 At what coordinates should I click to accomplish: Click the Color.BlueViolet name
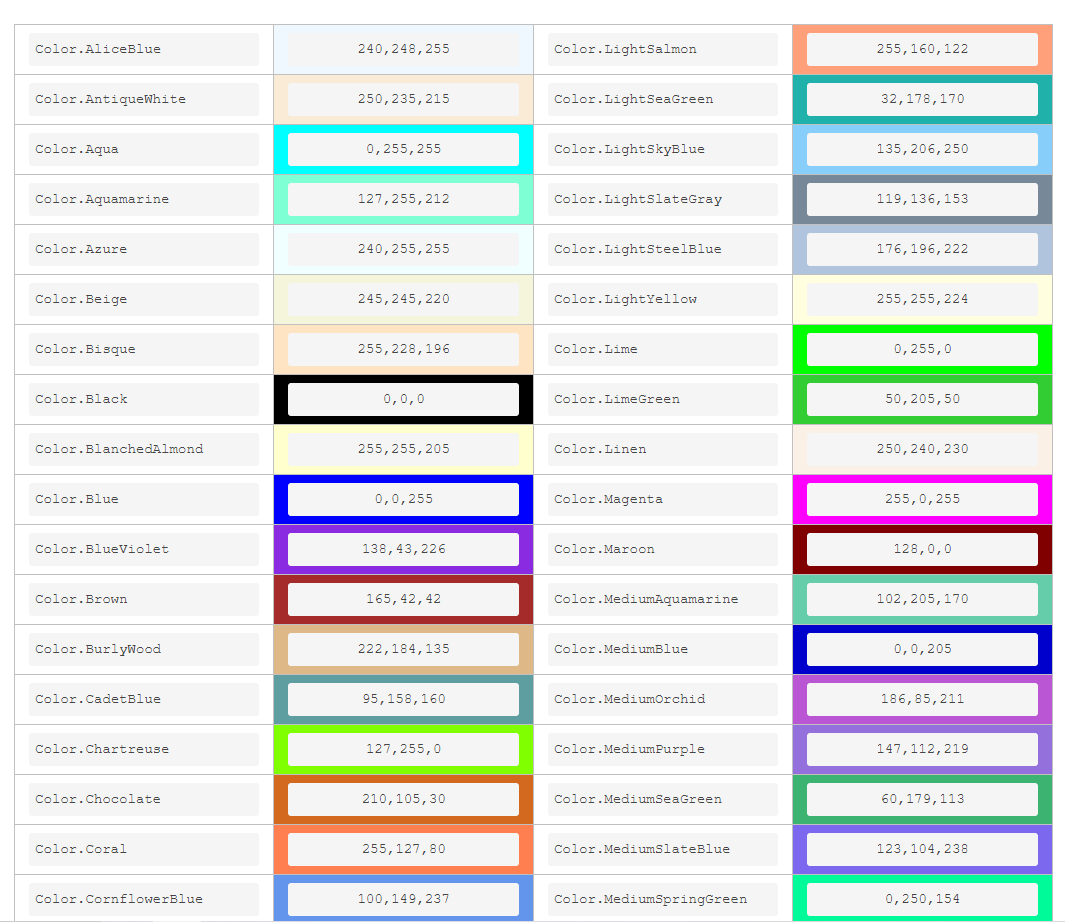click(x=144, y=549)
